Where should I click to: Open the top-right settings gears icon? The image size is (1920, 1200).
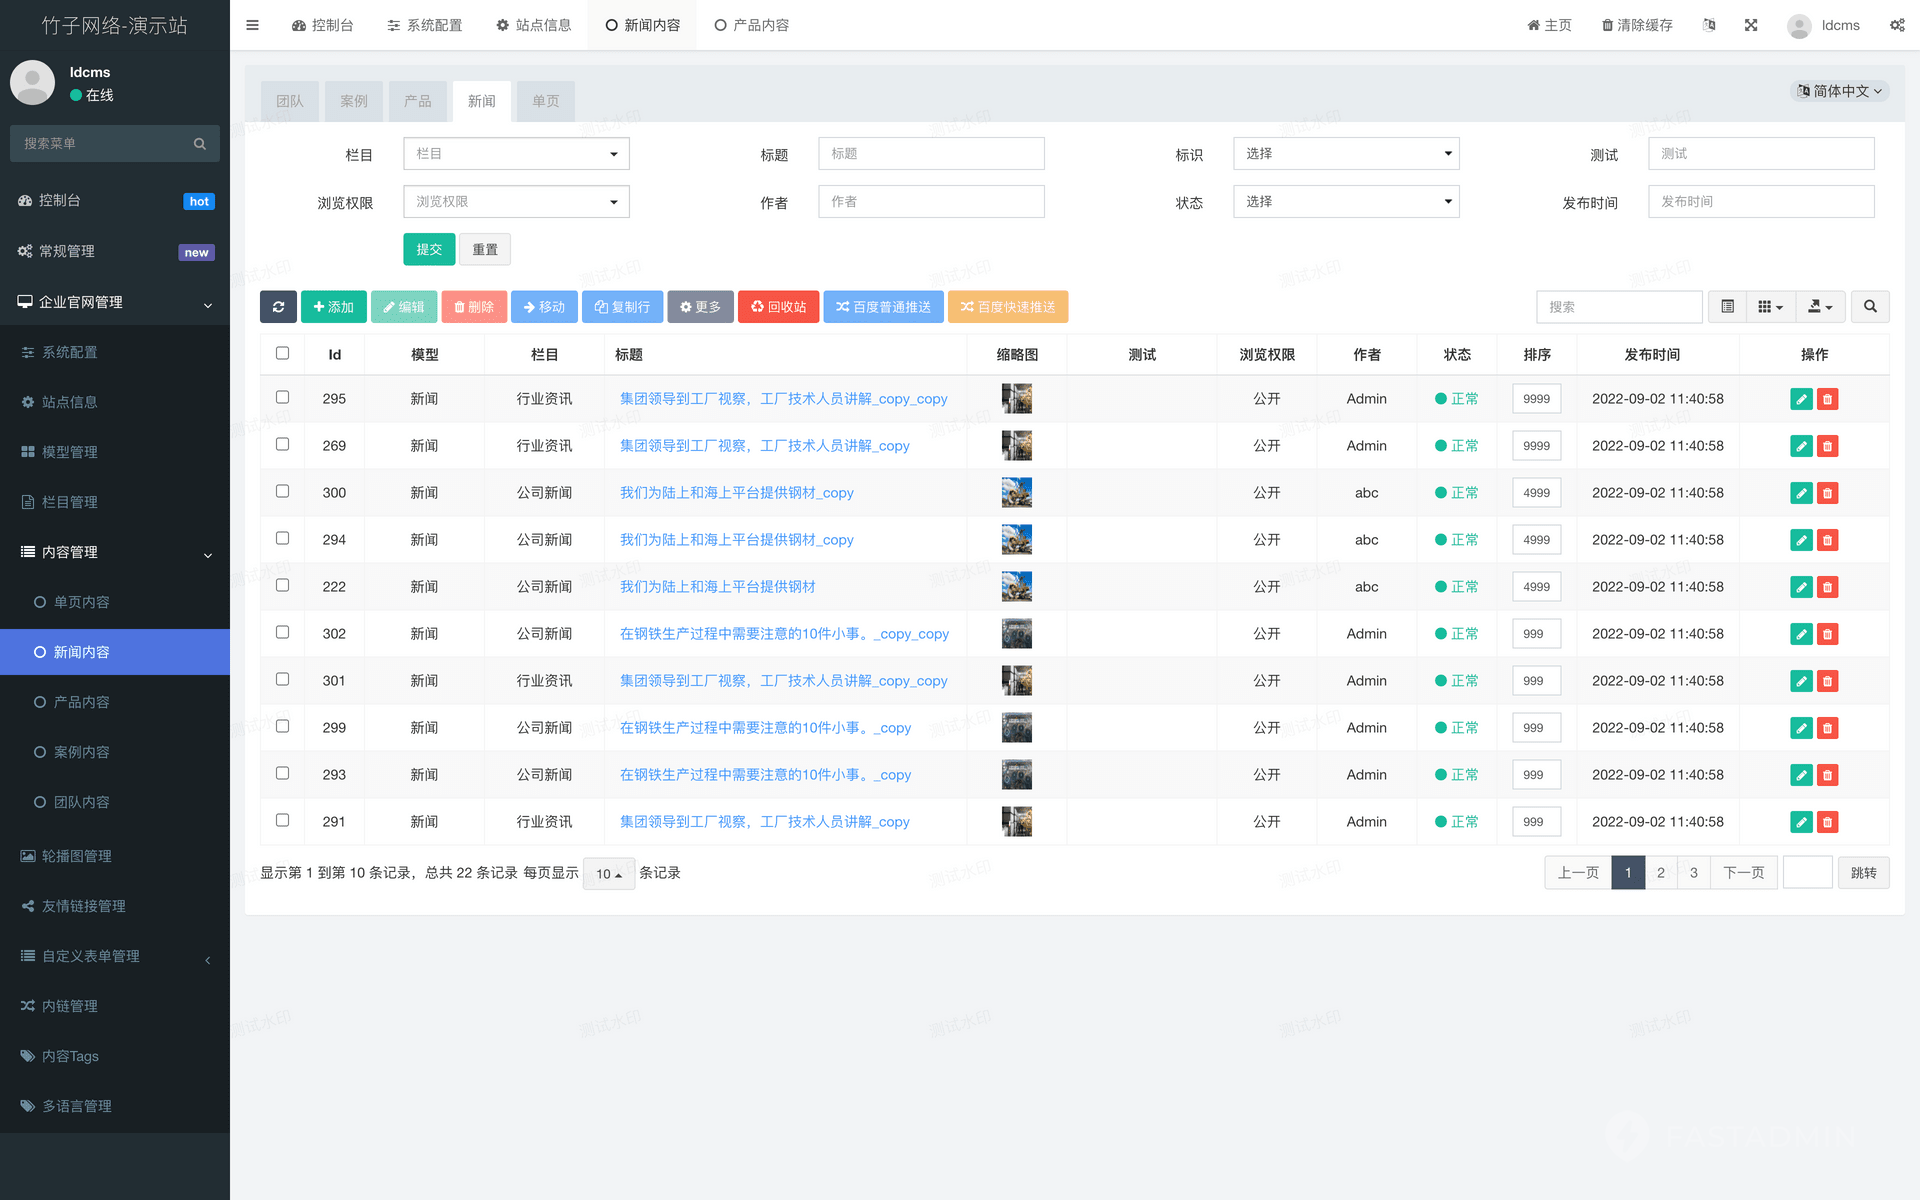pos(1897,25)
